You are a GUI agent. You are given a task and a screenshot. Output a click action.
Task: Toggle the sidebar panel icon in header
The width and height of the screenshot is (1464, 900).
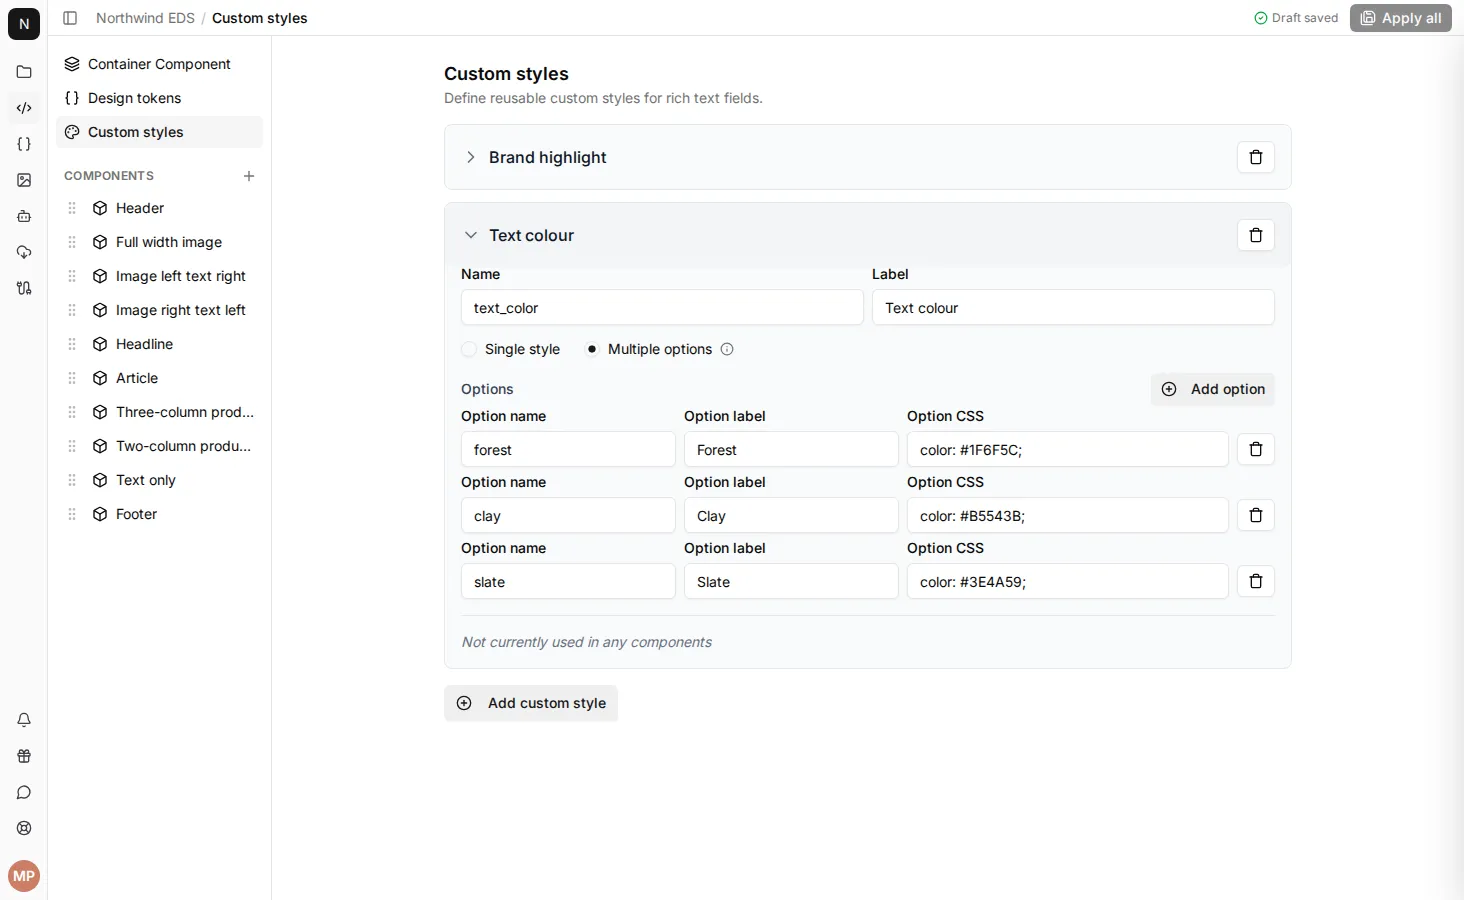[x=70, y=18]
